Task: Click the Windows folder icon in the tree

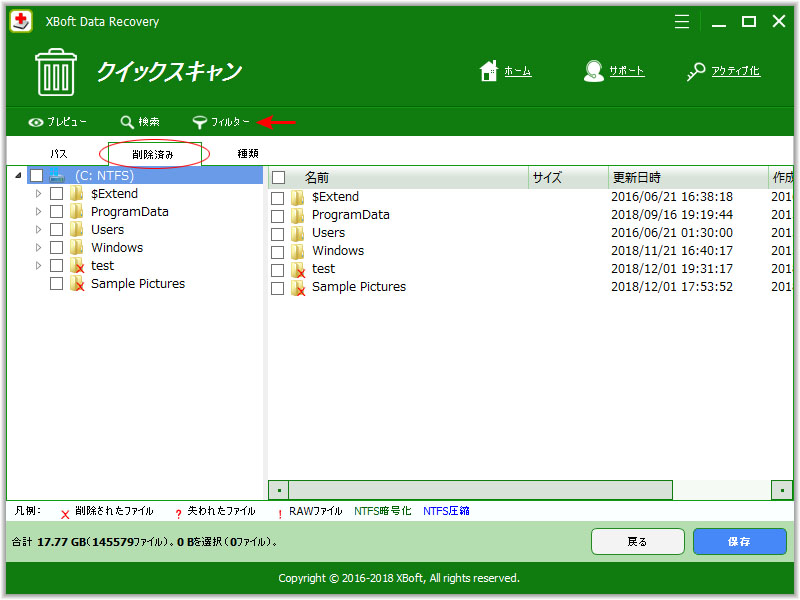Action: 77,247
